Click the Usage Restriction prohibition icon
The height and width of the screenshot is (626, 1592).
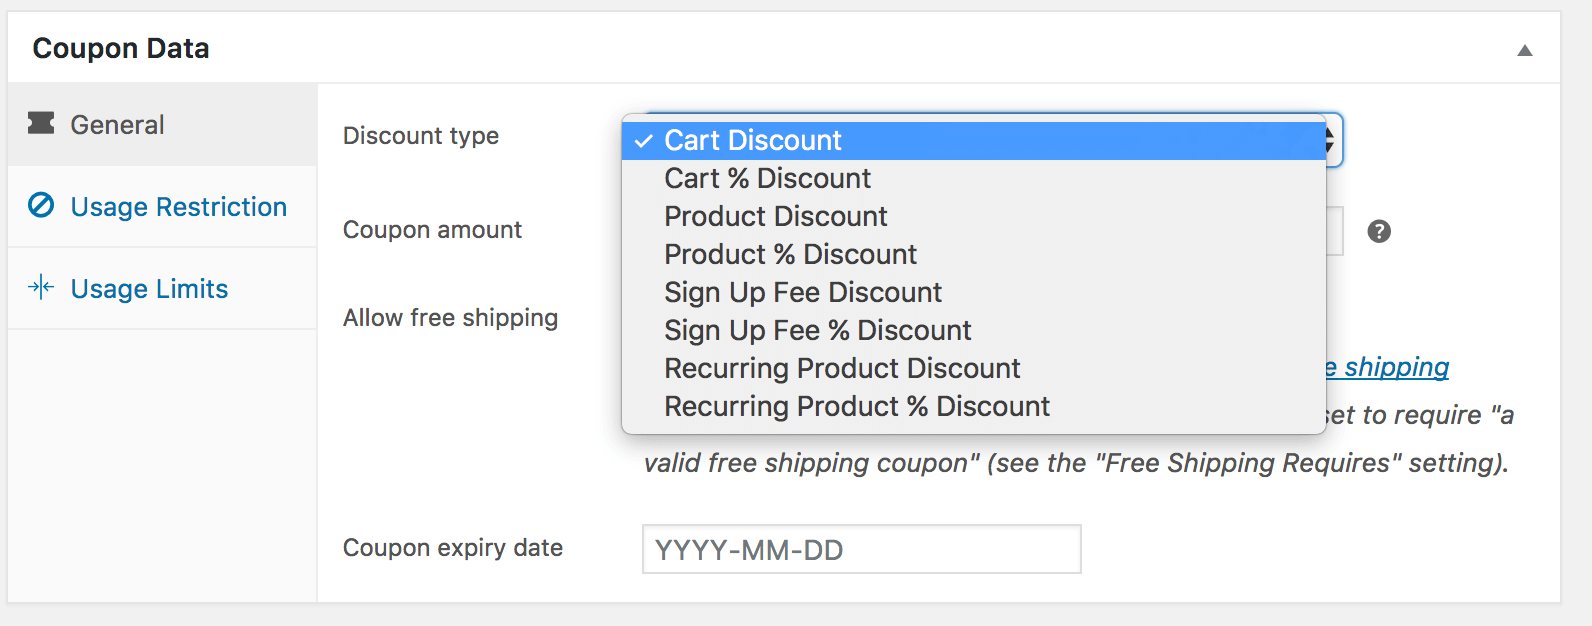click(x=41, y=206)
